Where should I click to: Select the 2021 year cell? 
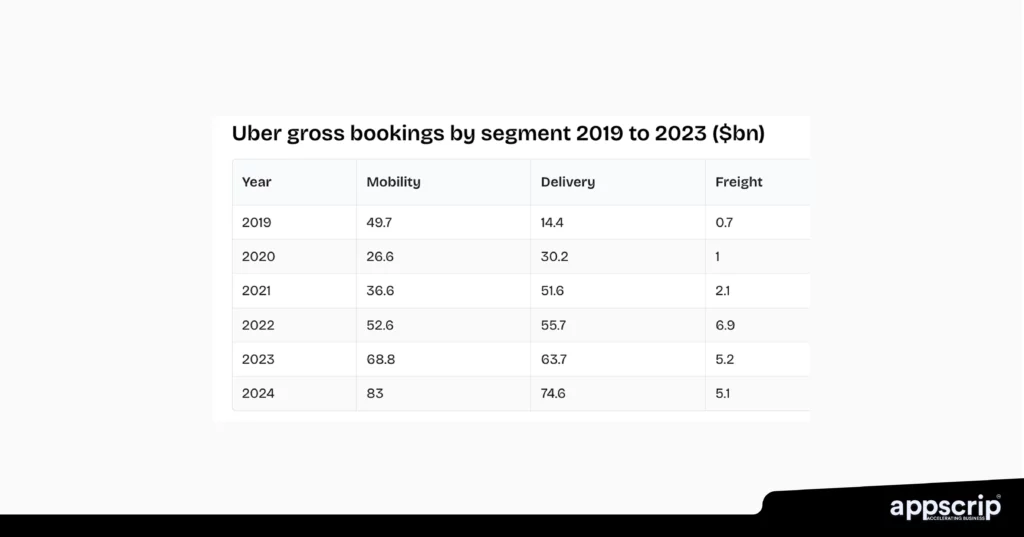click(x=257, y=290)
